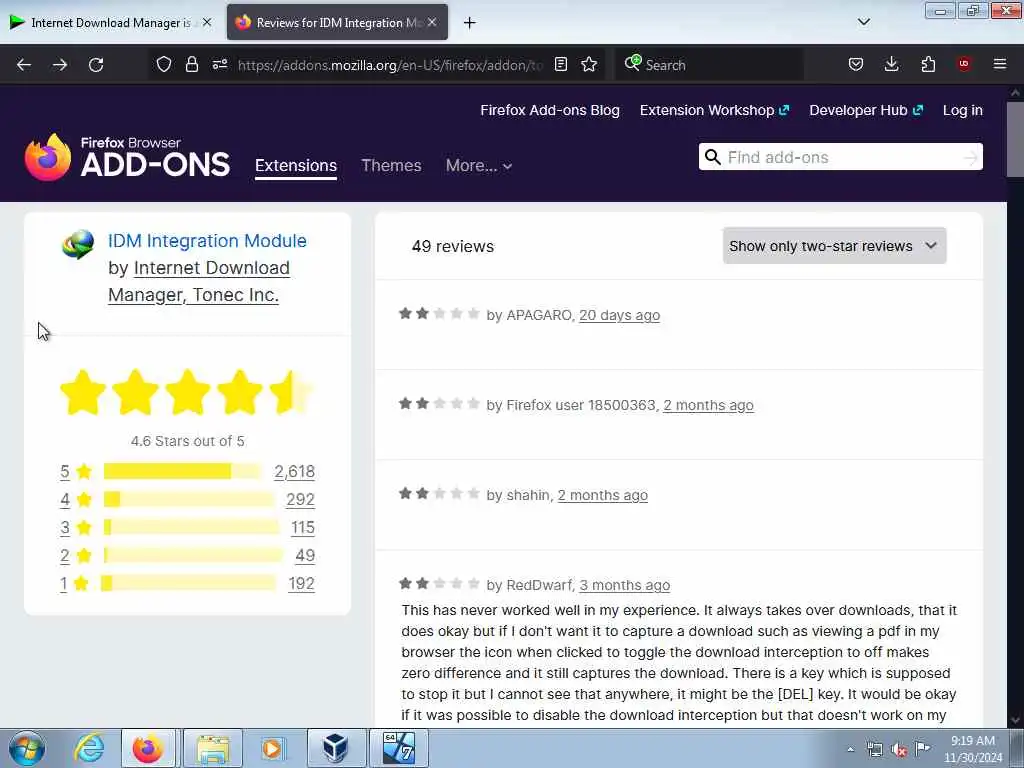Bookmark this page with the star icon
Viewport: 1024px width, 768px height.
tap(589, 65)
